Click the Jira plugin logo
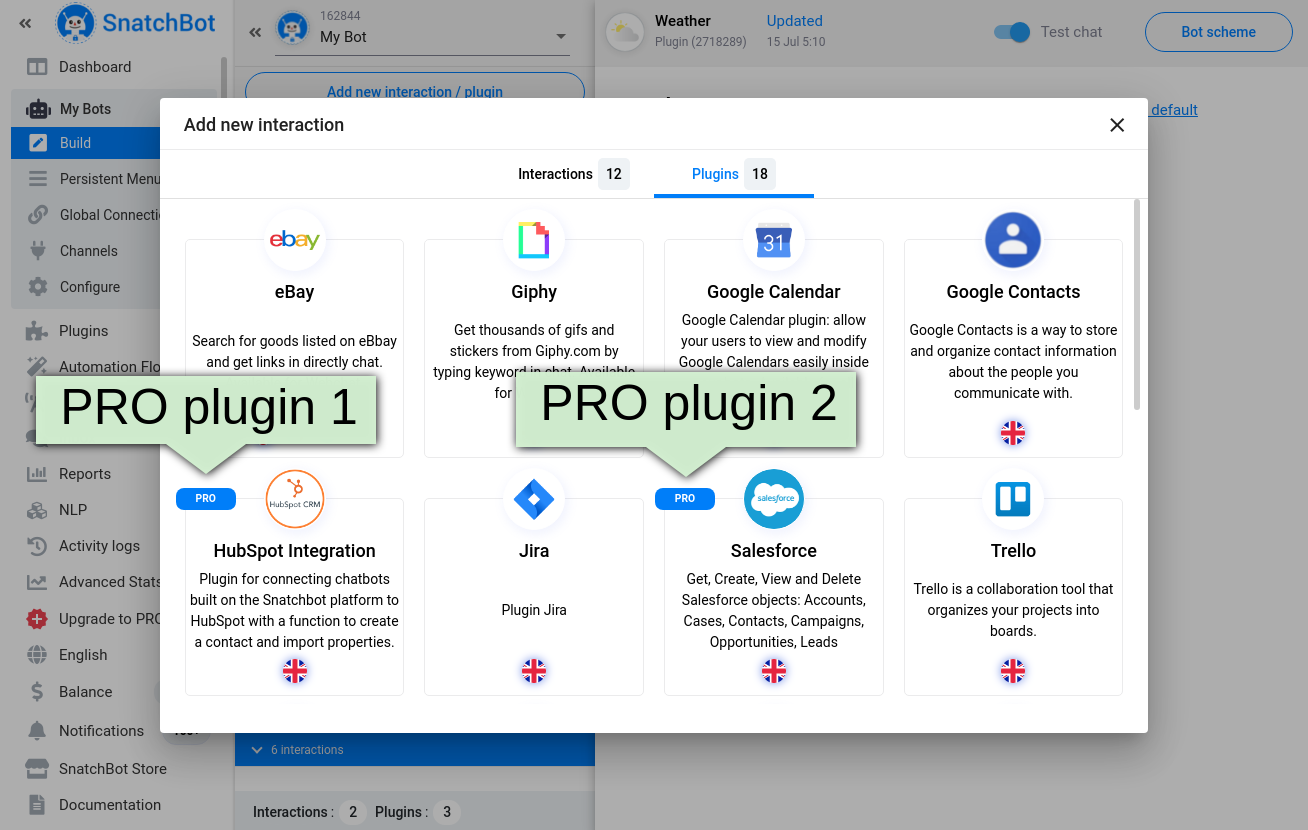Image resolution: width=1308 pixels, height=830 pixels. click(x=534, y=499)
